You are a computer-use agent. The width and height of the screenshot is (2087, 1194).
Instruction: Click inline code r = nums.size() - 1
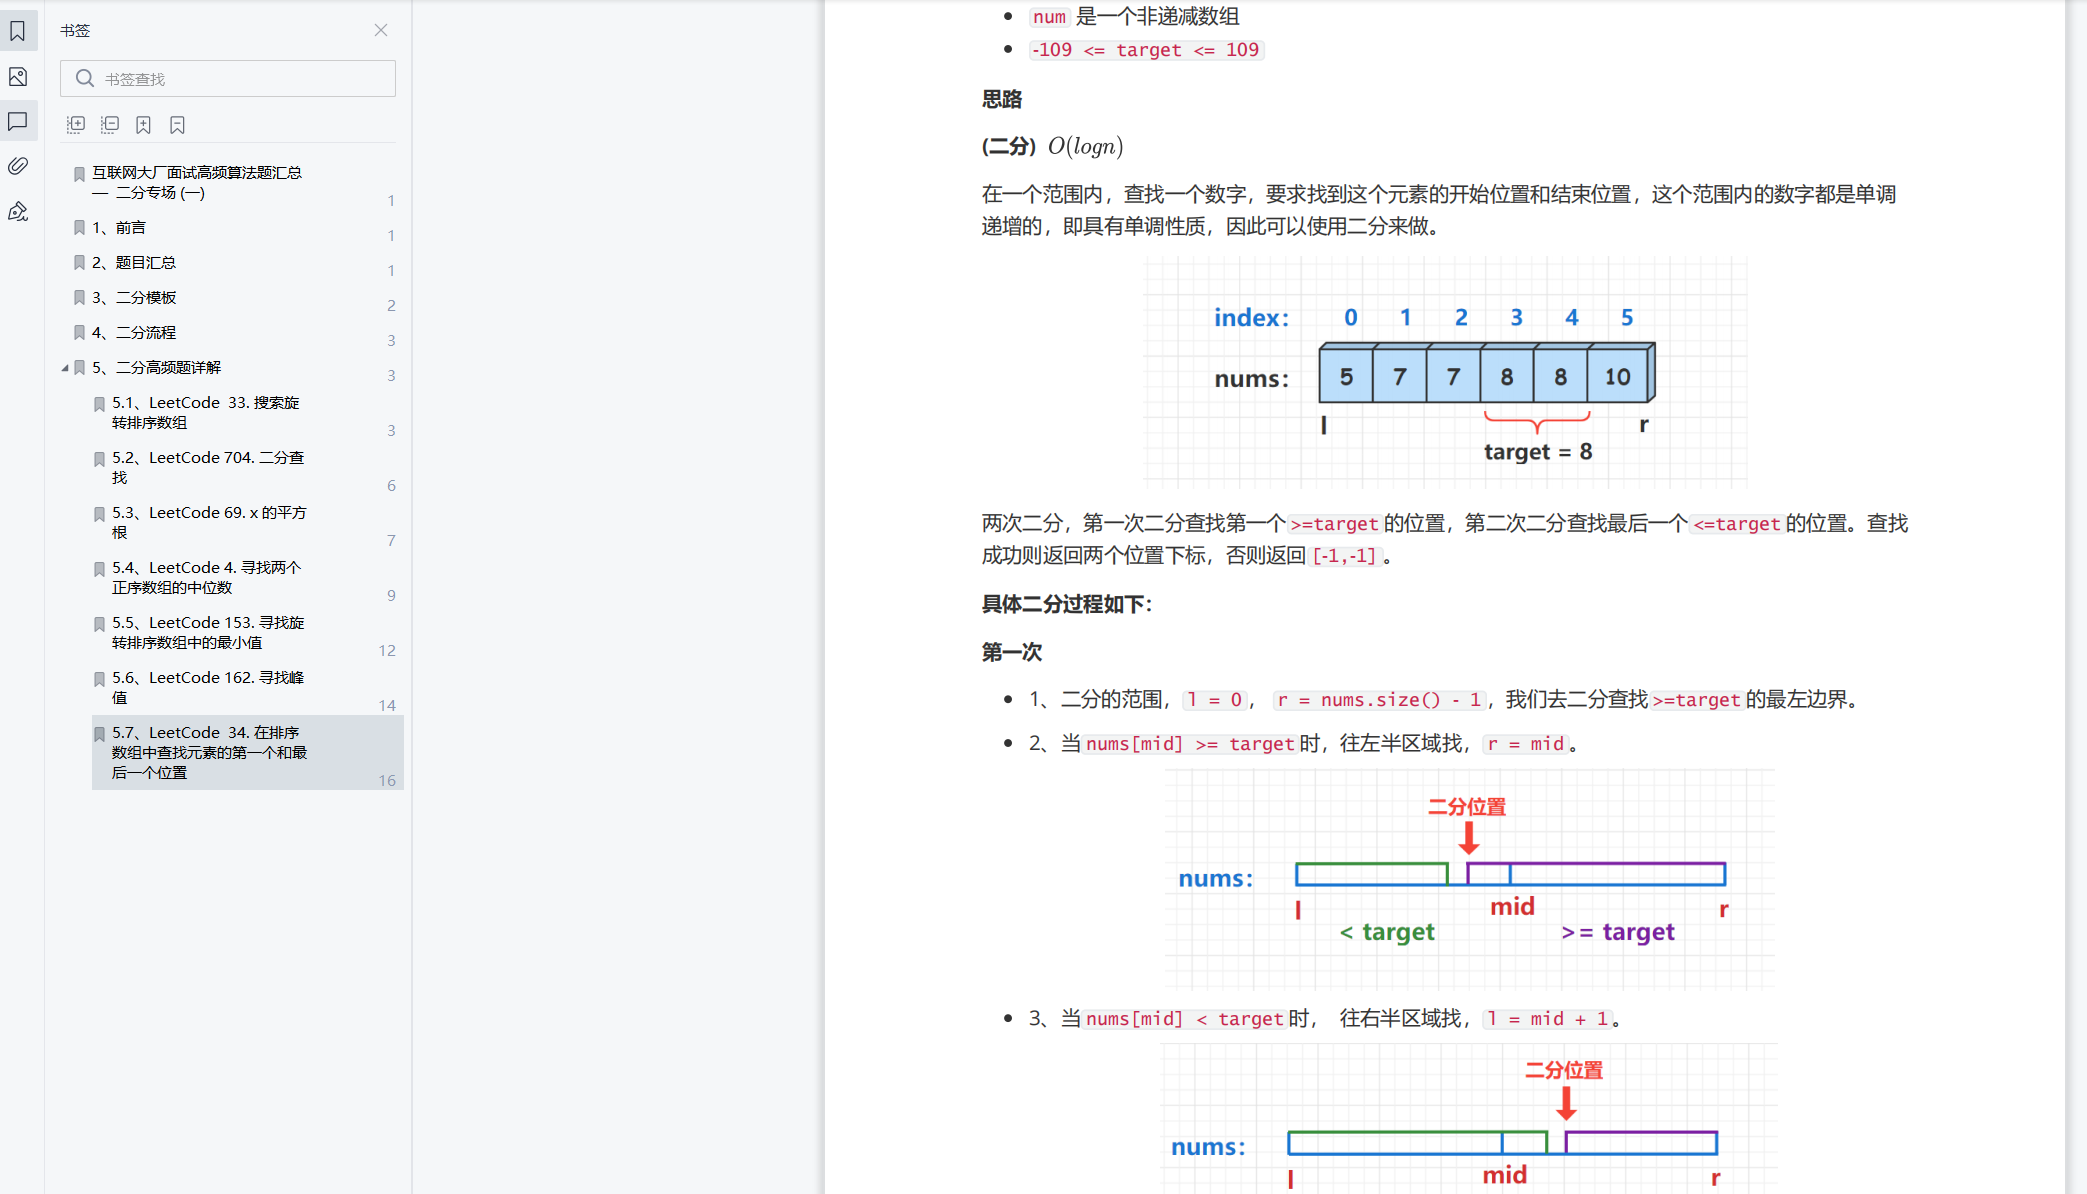(x=1380, y=700)
